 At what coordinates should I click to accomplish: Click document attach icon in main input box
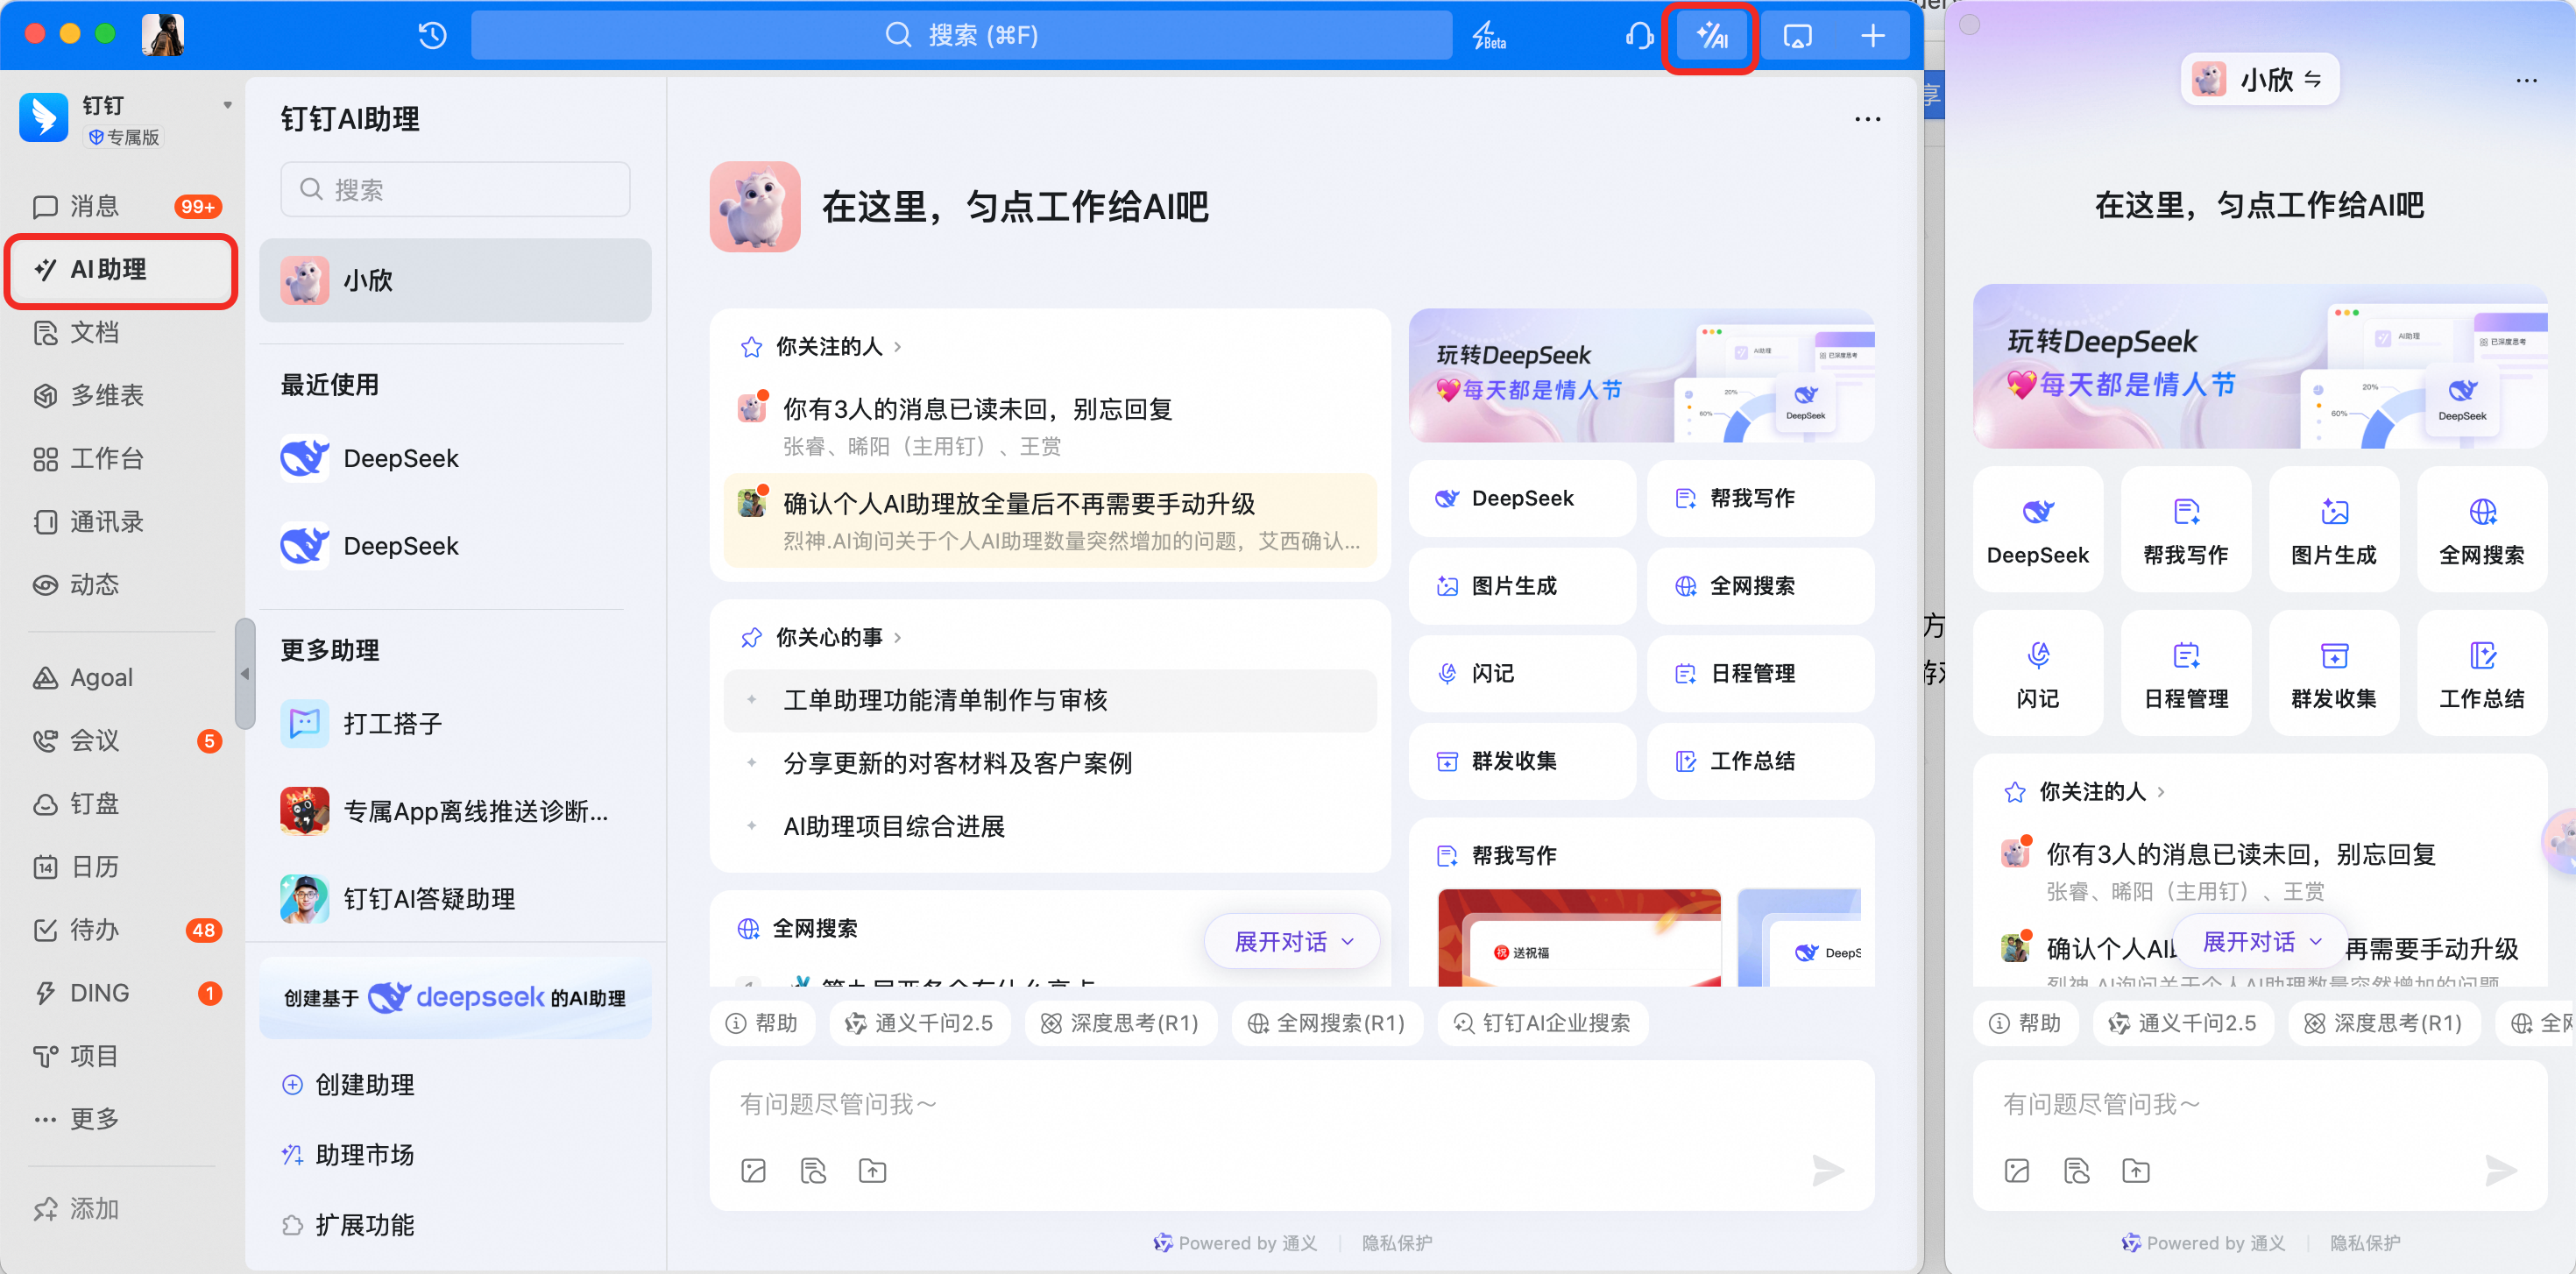click(x=813, y=1170)
